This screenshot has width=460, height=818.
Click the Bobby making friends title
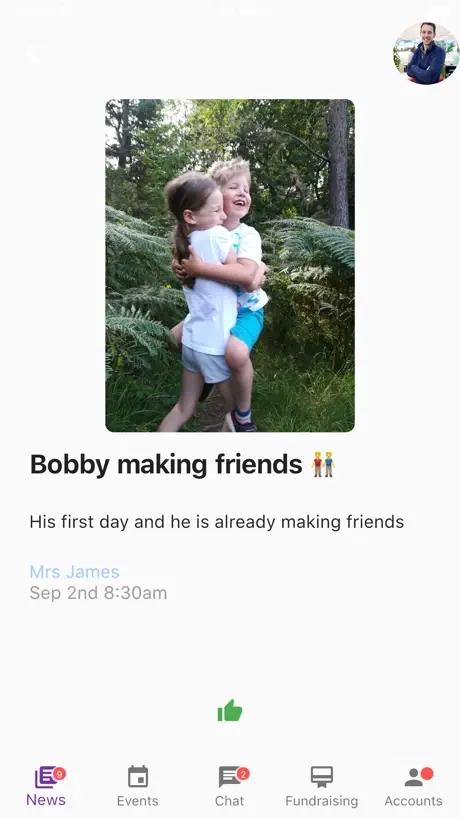point(166,464)
